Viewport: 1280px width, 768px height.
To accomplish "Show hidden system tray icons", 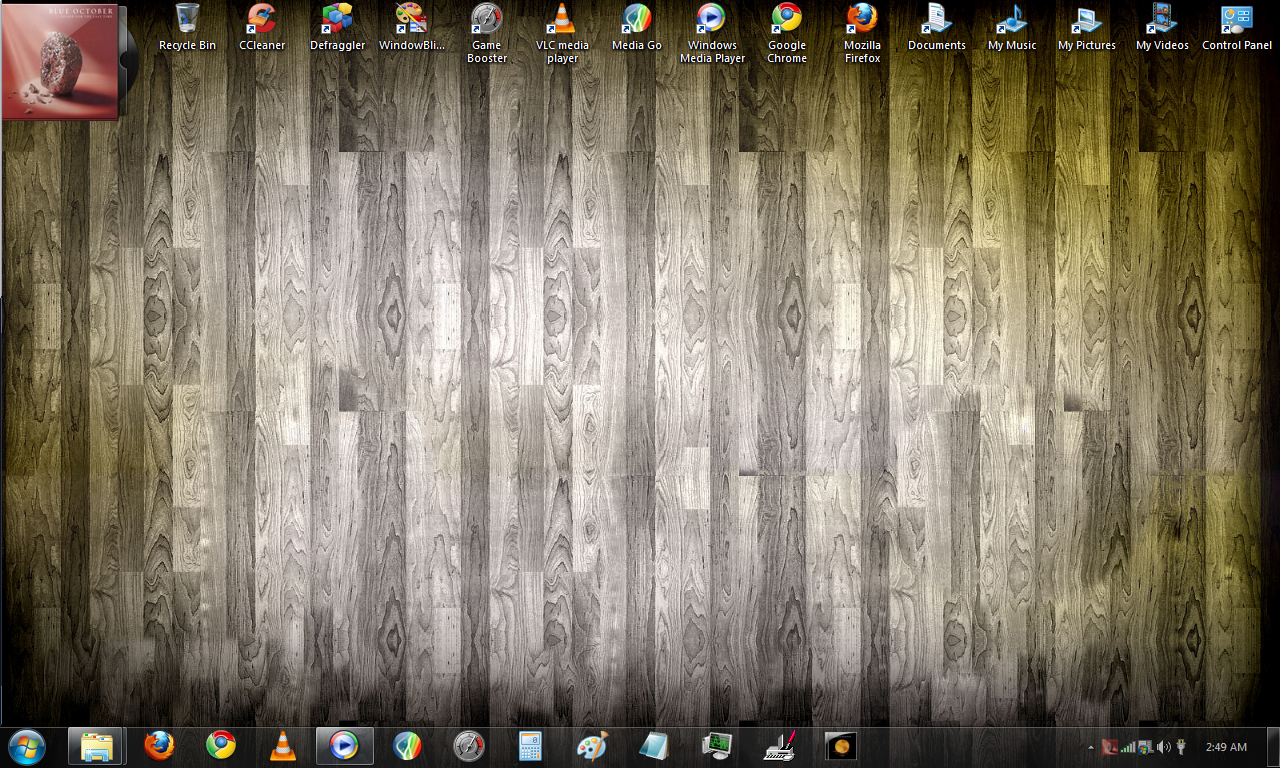I will coord(1091,747).
